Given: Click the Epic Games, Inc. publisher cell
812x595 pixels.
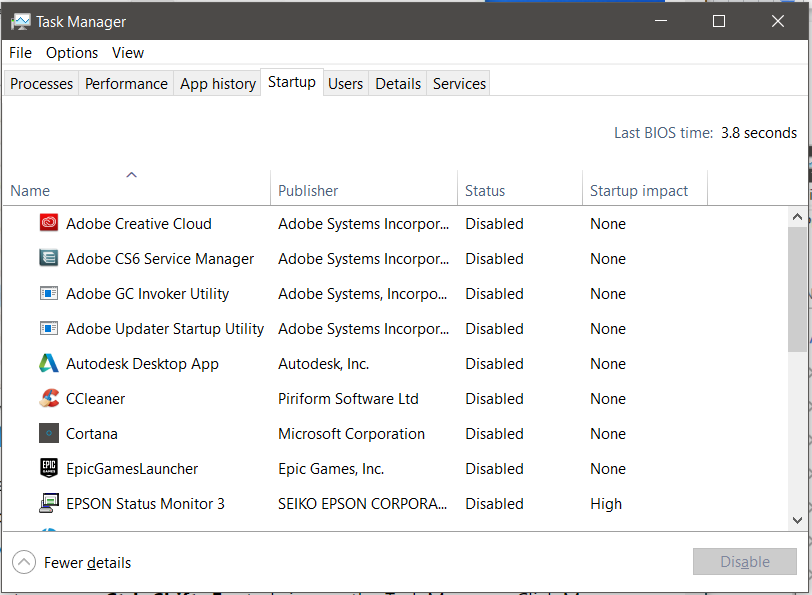Looking at the screenshot, I should point(331,469).
